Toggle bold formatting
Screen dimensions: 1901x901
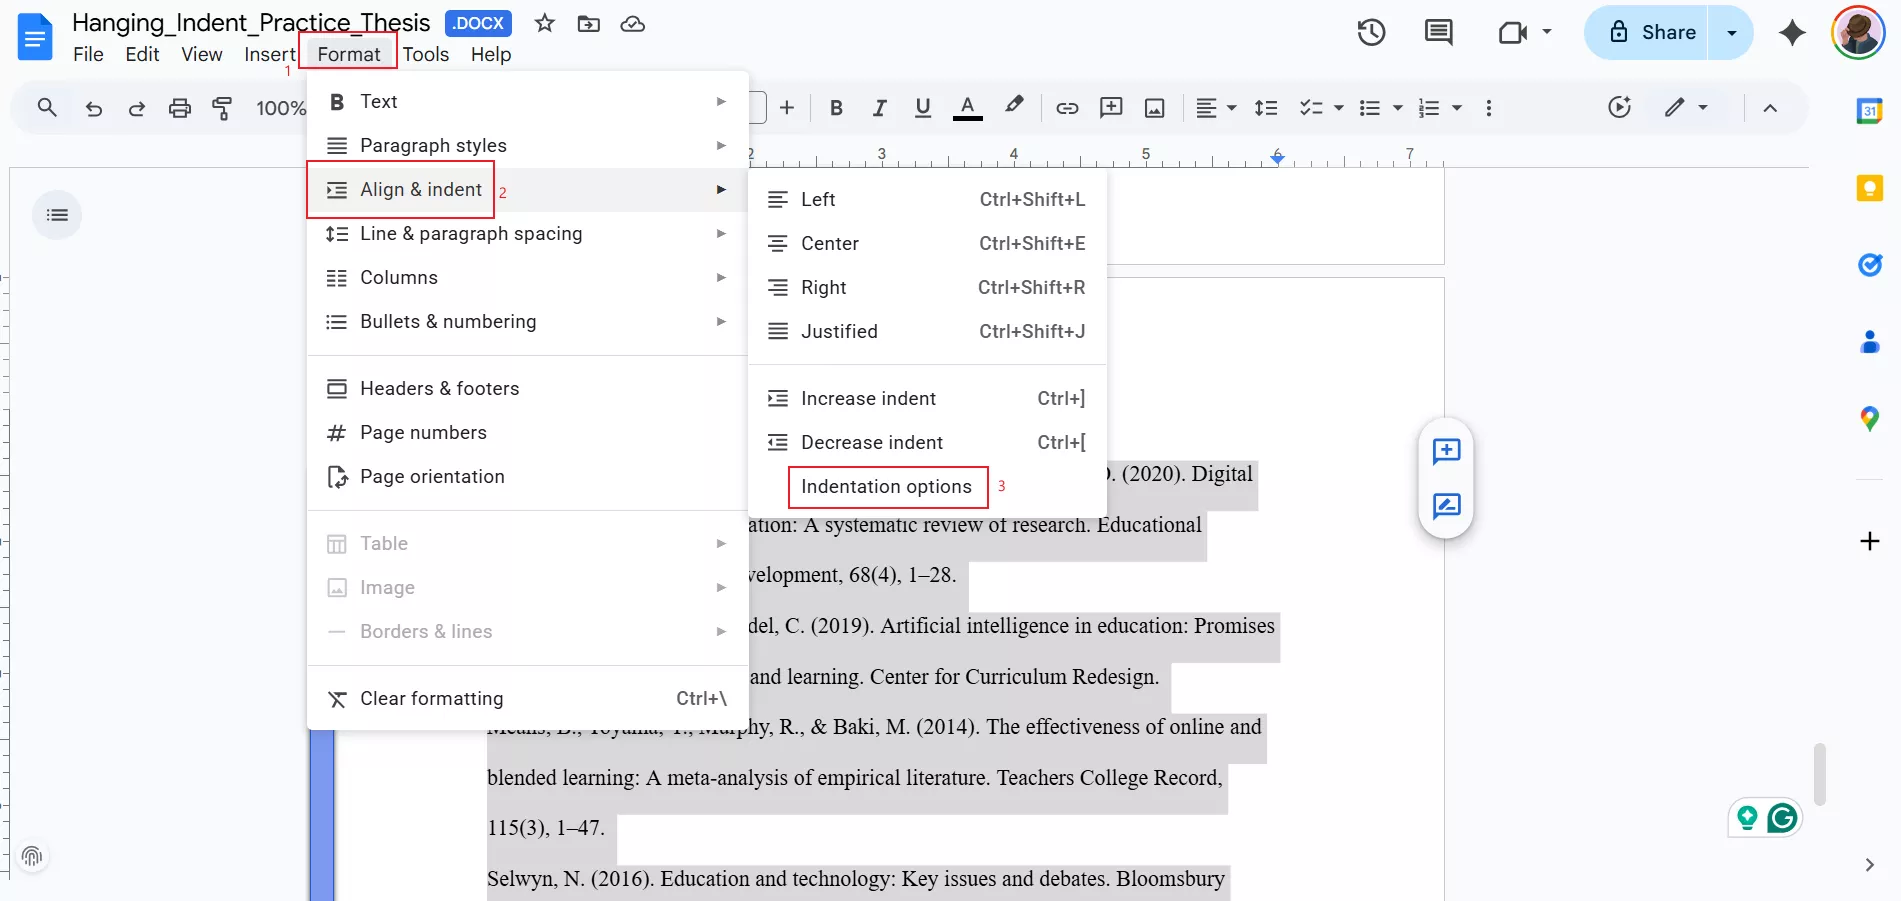835,108
